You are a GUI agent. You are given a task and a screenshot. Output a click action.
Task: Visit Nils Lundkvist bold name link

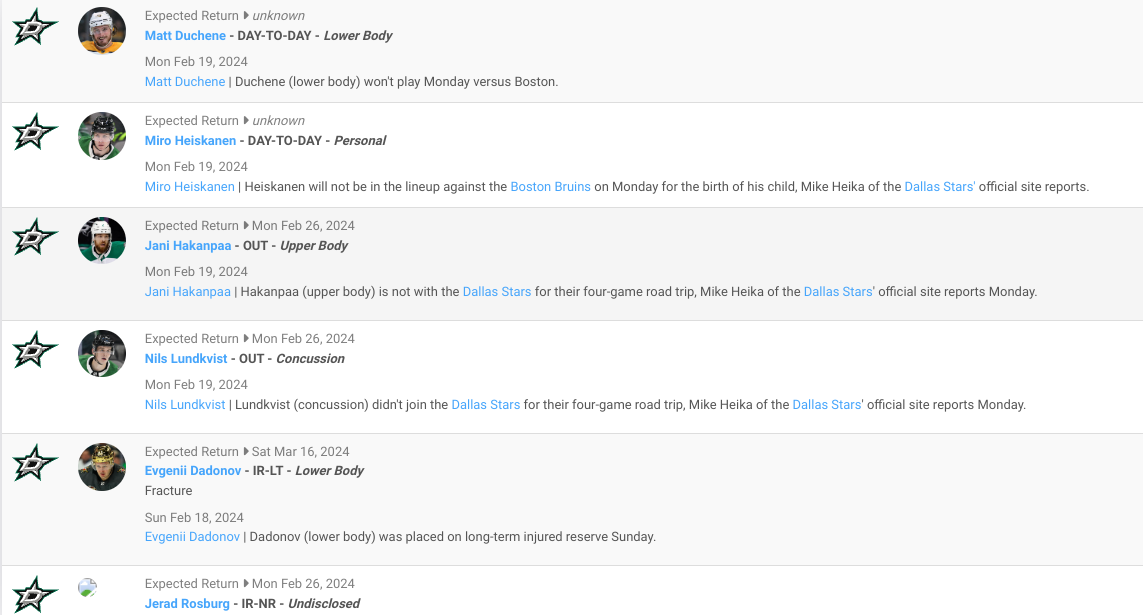coord(186,359)
